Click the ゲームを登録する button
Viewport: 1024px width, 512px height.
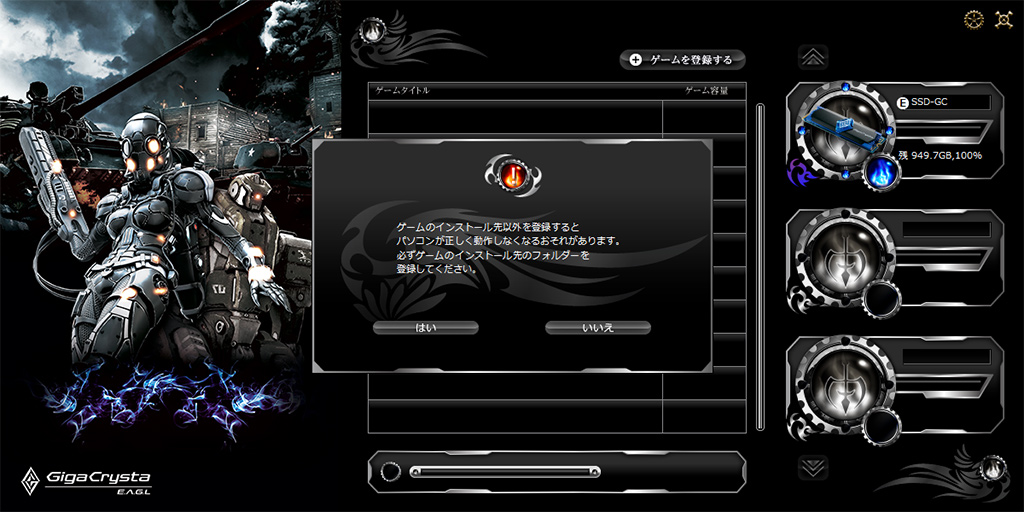coord(682,60)
